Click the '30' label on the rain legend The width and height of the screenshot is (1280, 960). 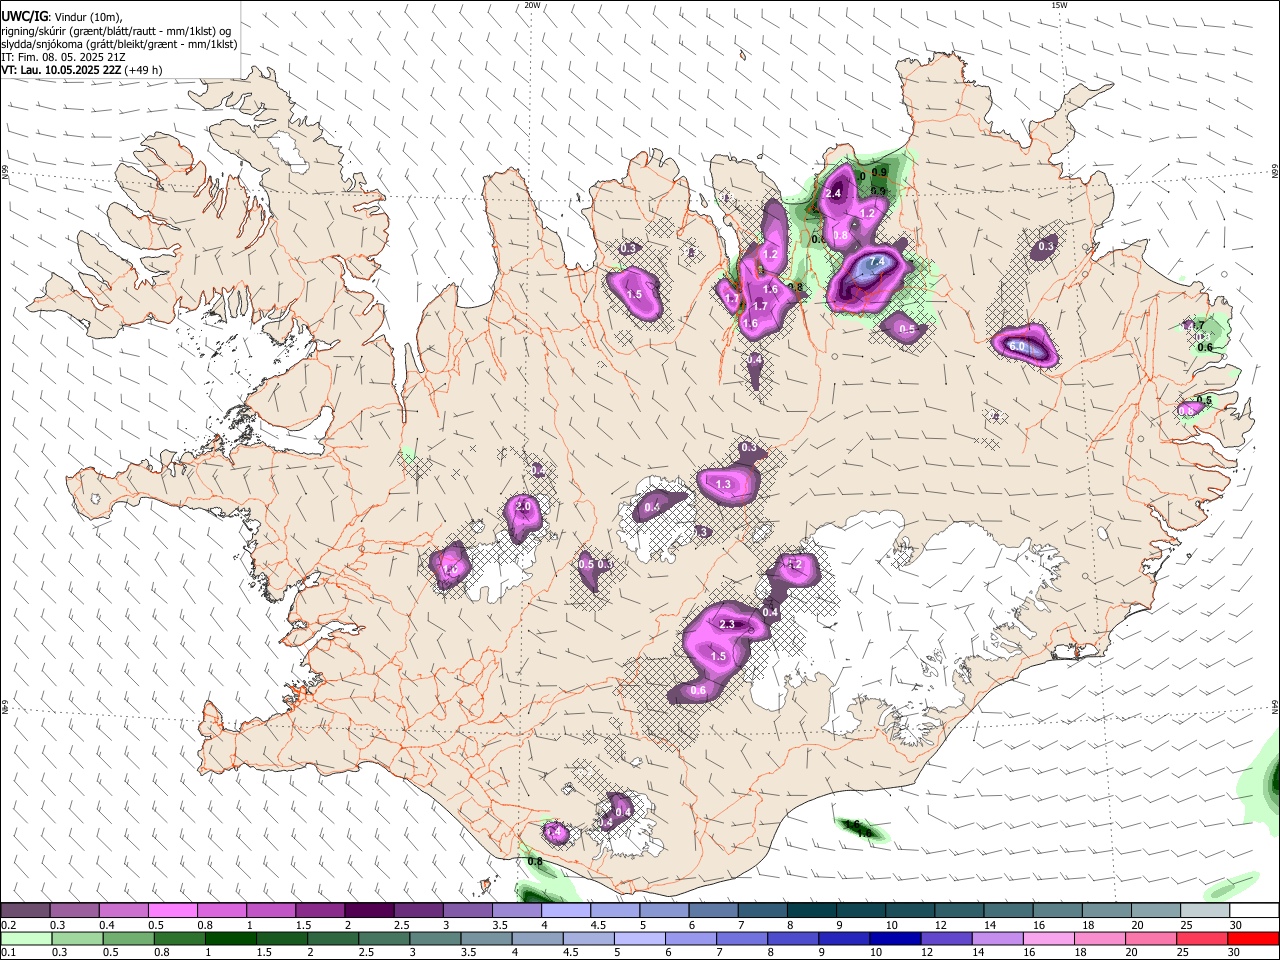(x=1235, y=952)
